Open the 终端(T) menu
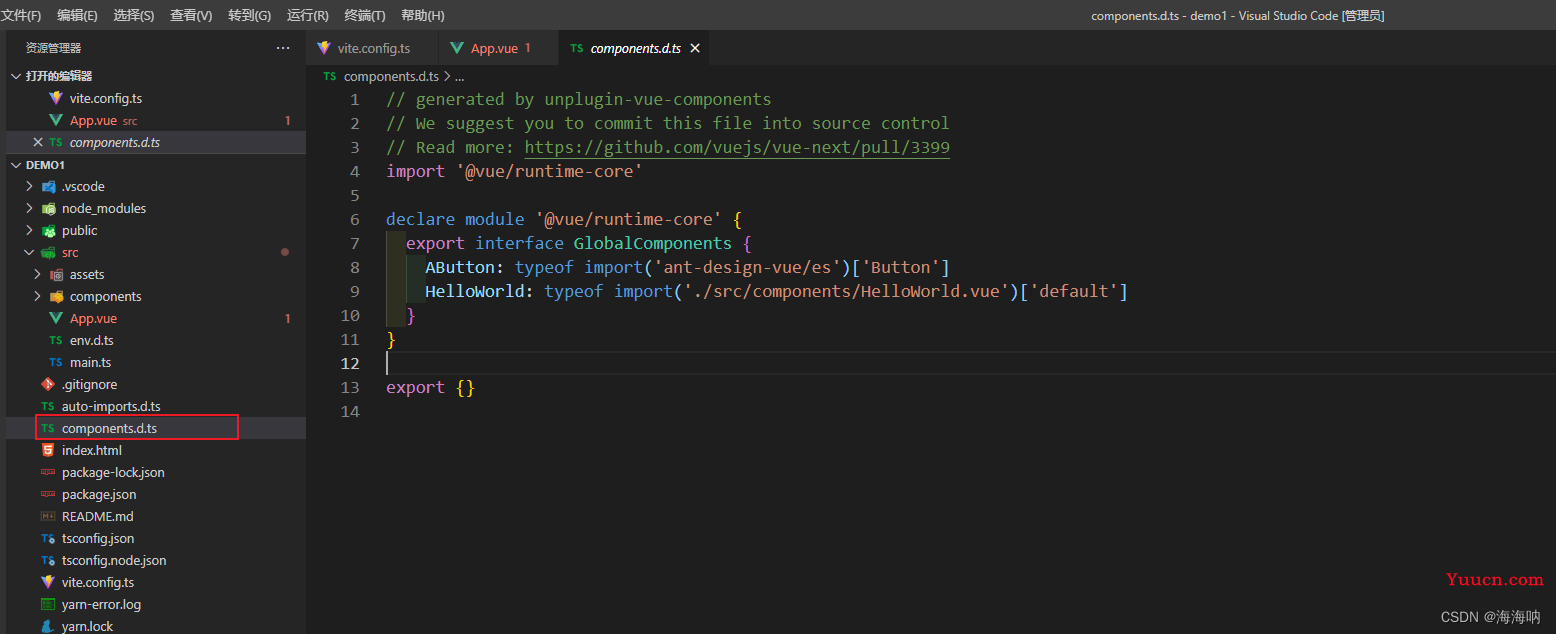The height and width of the screenshot is (634, 1556). click(365, 15)
